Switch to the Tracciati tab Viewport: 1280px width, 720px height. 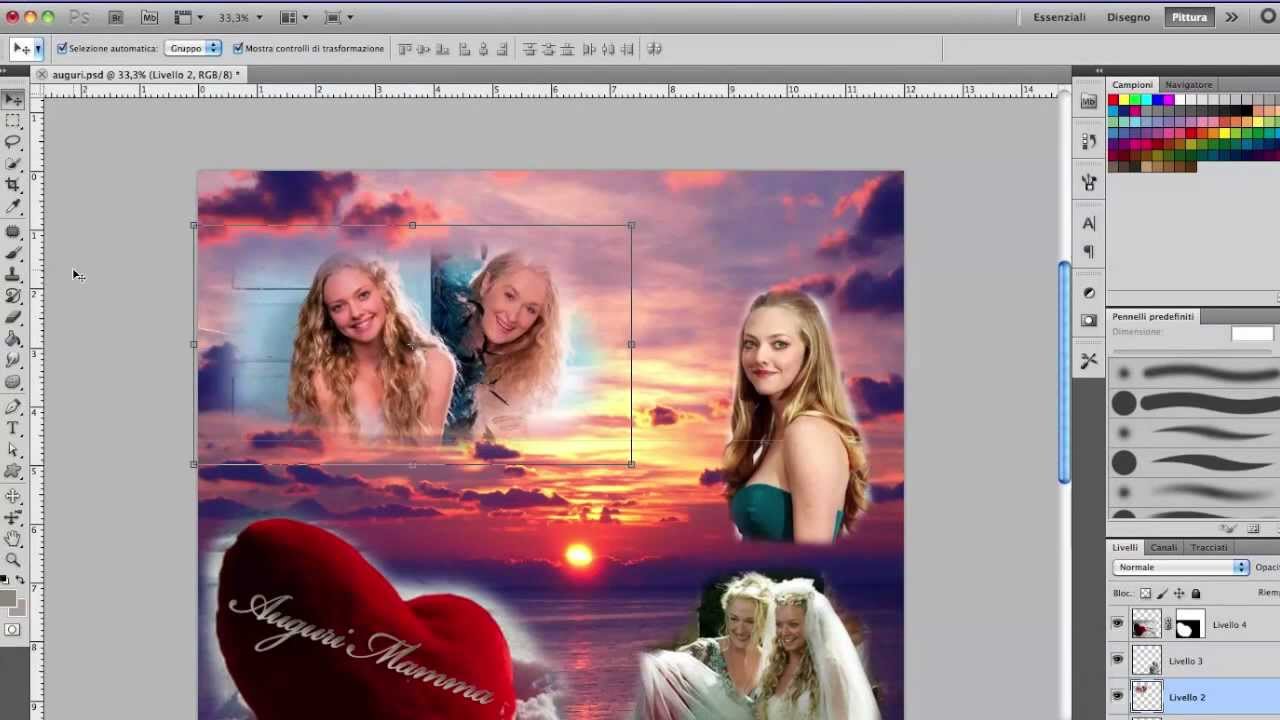pos(1209,547)
